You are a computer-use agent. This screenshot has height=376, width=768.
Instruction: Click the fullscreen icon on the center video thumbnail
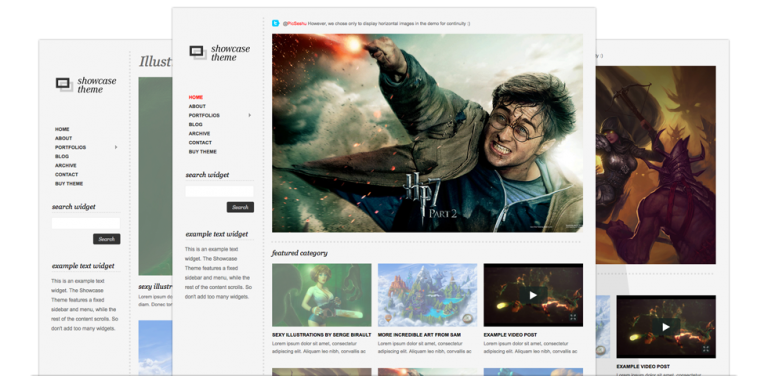tap(573, 317)
